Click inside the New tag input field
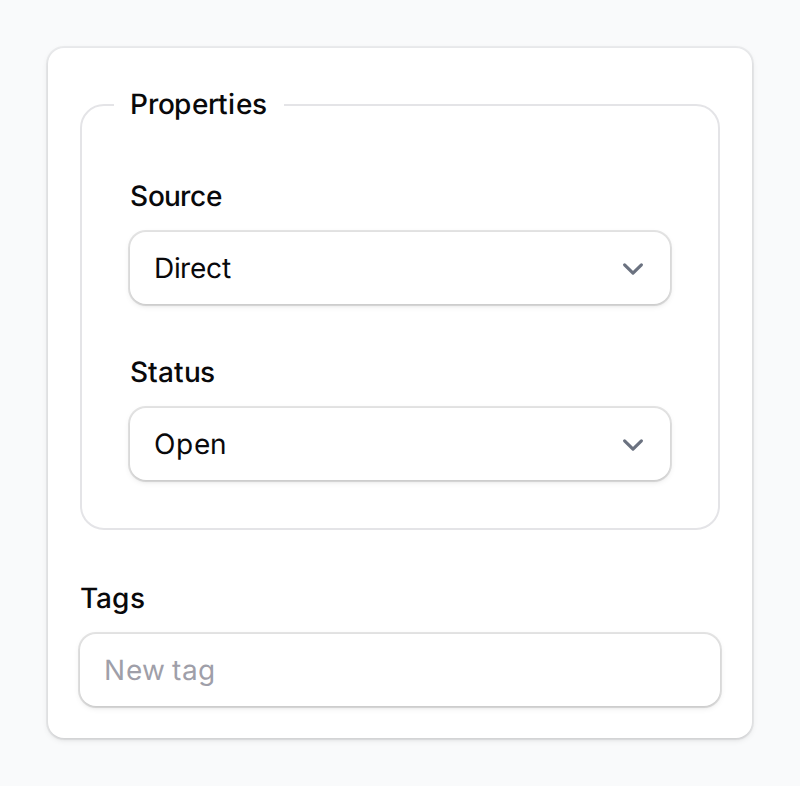This screenshot has width=800, height=786. pos(400,670)
